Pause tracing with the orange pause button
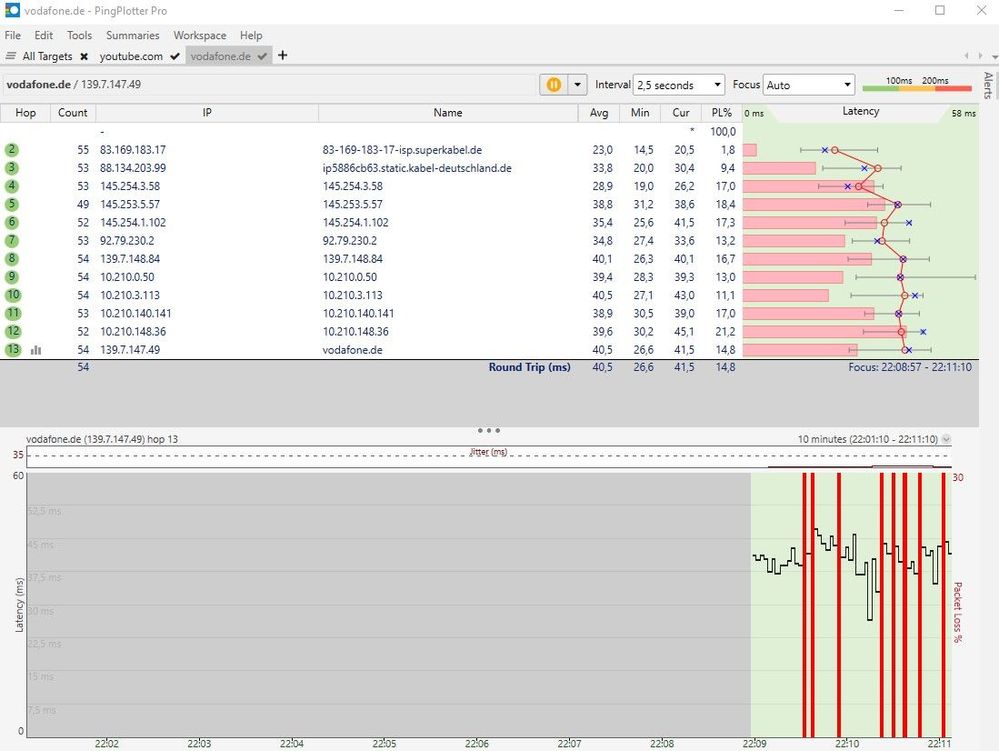The width and height of the screenshot is (999, 751). pyautogui.click(x=554, y=85)
